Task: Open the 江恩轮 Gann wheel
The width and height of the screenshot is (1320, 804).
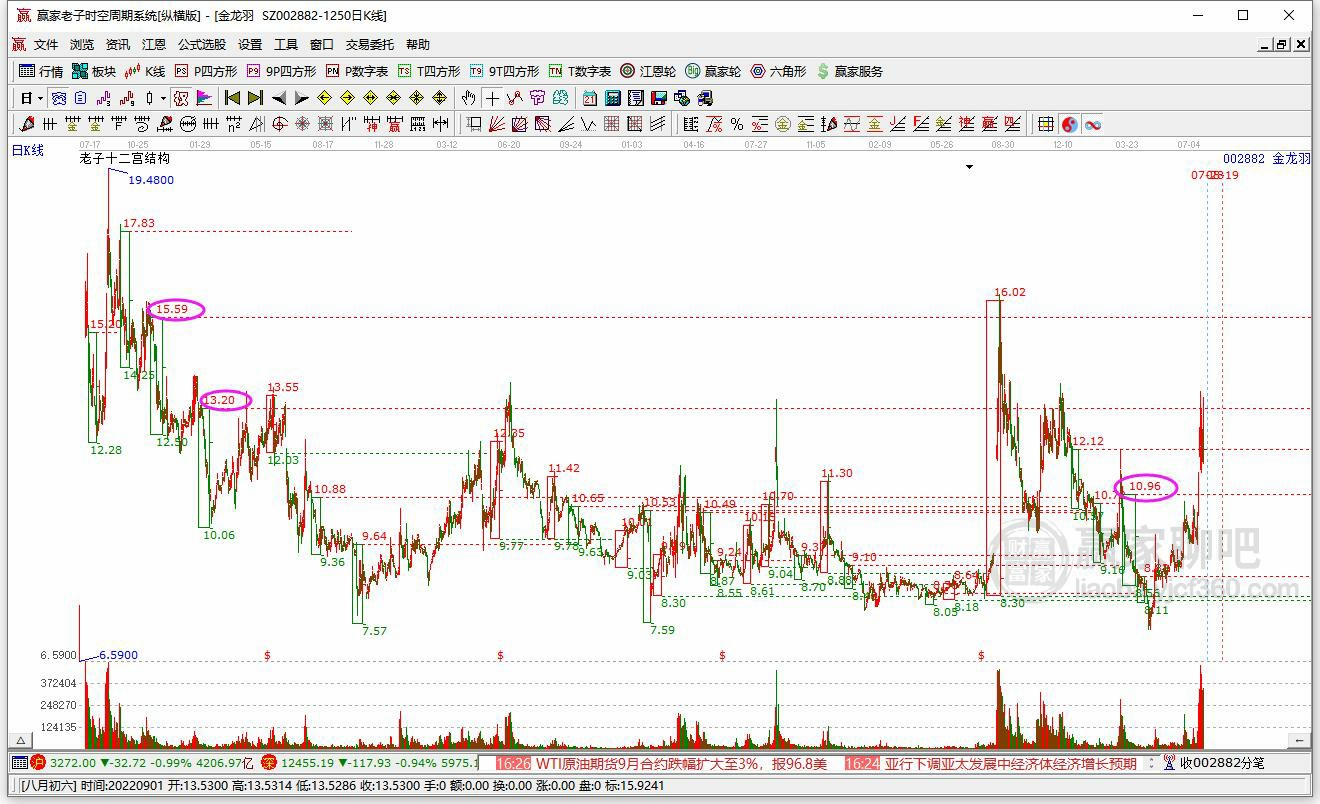Action: pyautogui.click(x=648, y=71)
